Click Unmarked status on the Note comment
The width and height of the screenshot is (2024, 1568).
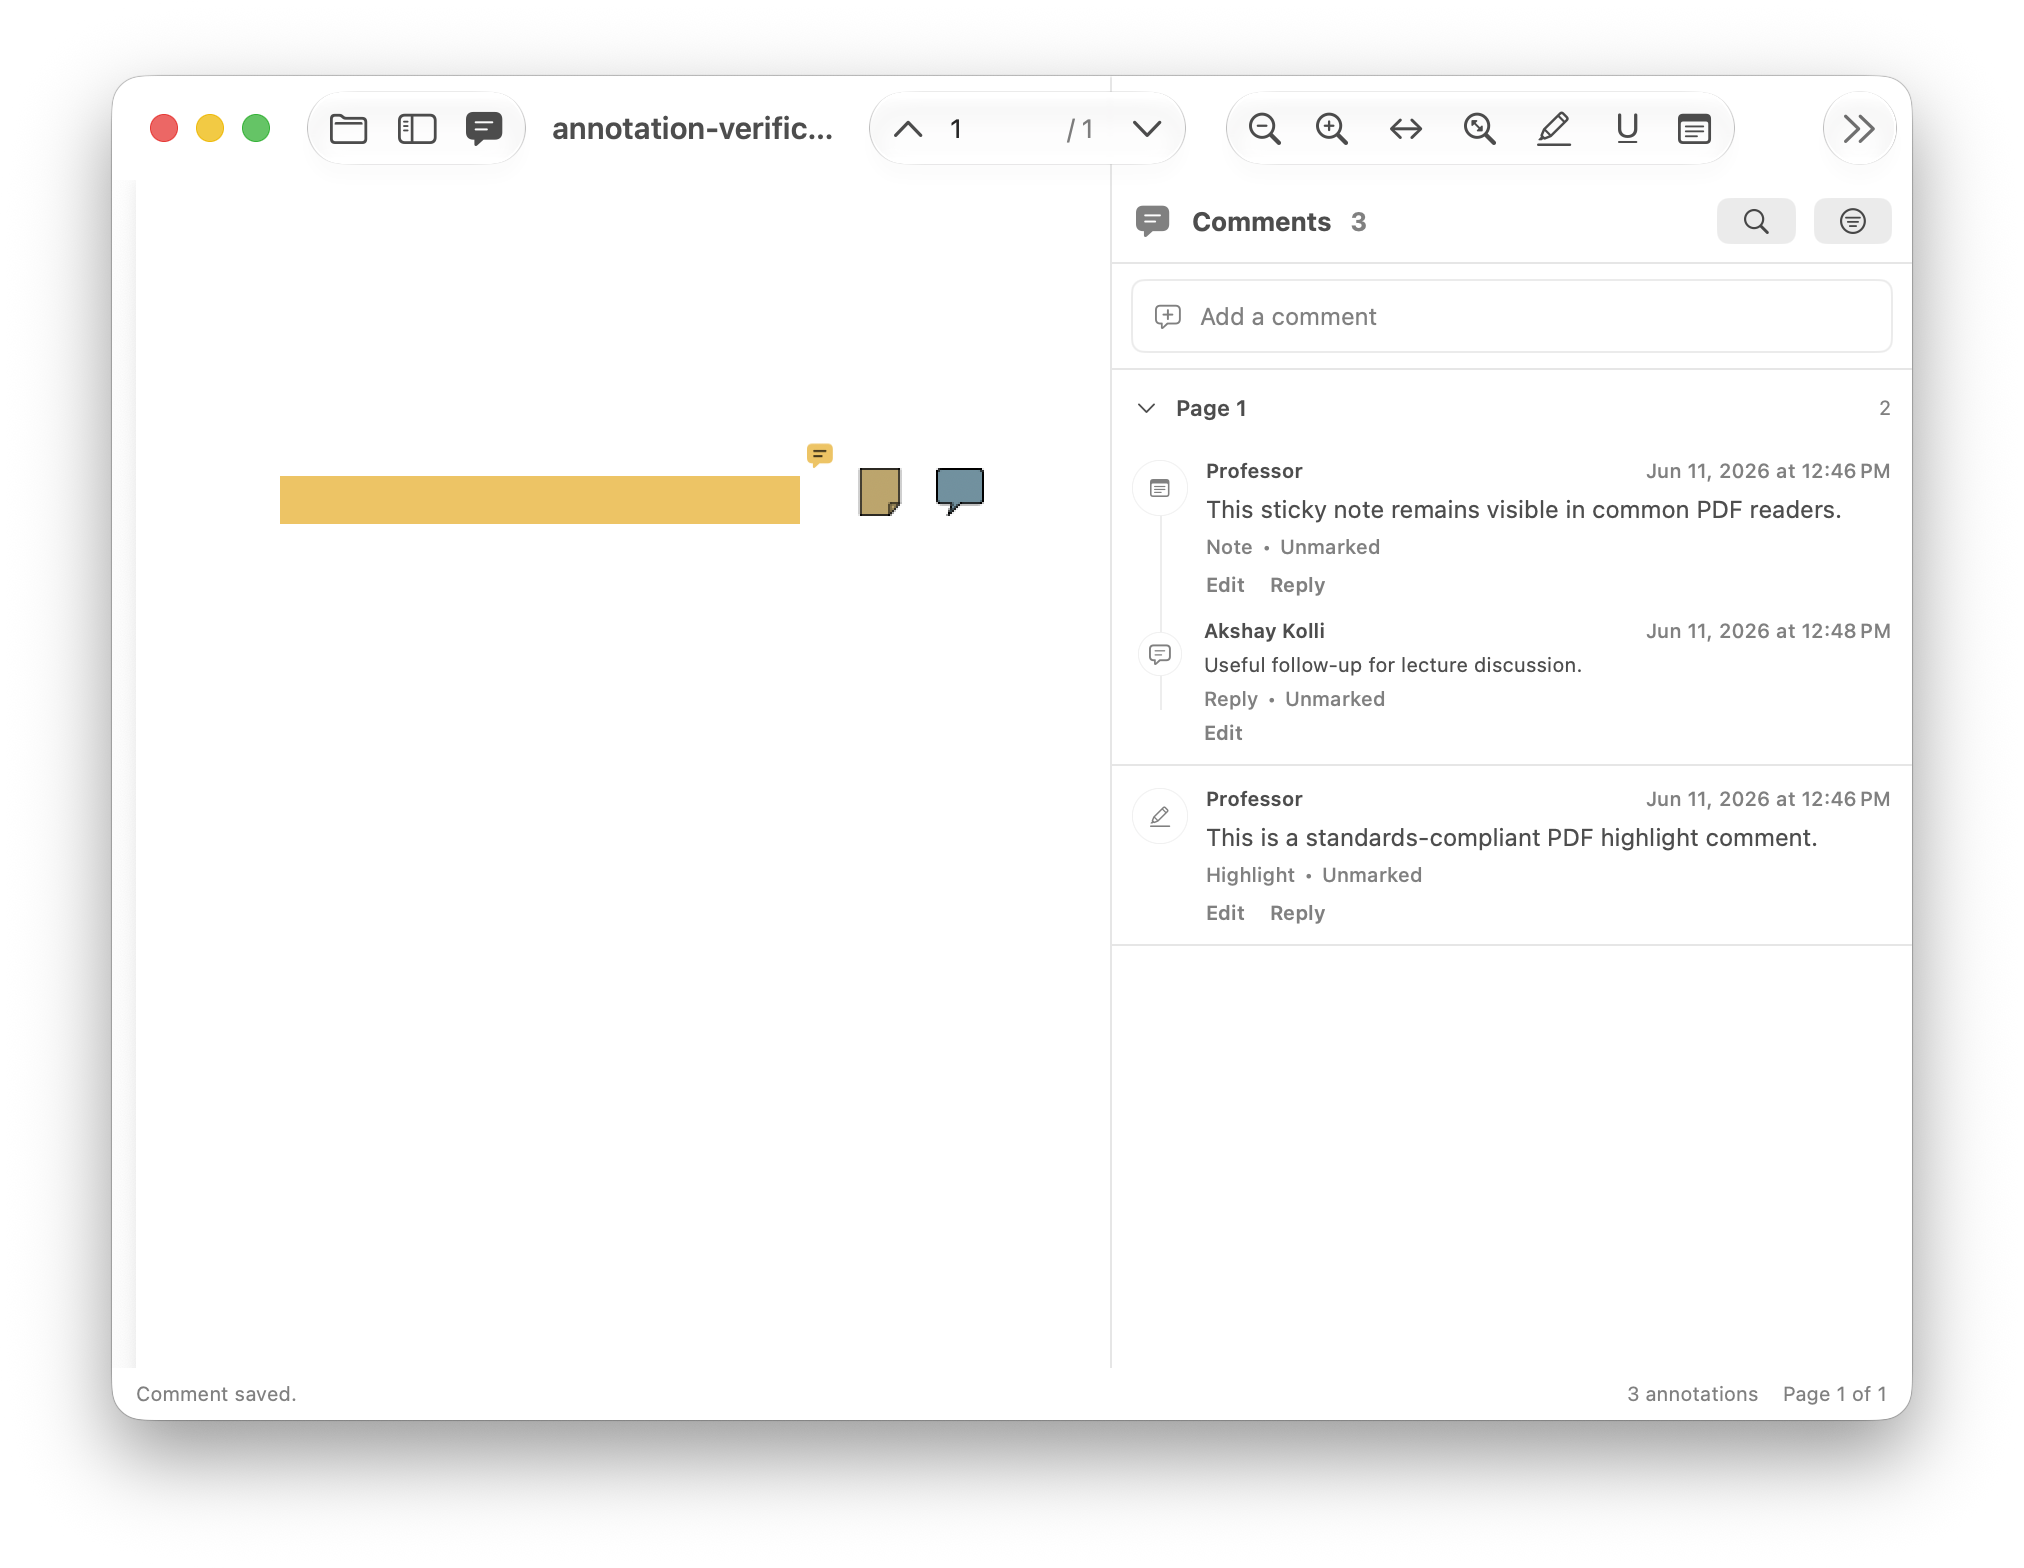[x=1330, y=547]
